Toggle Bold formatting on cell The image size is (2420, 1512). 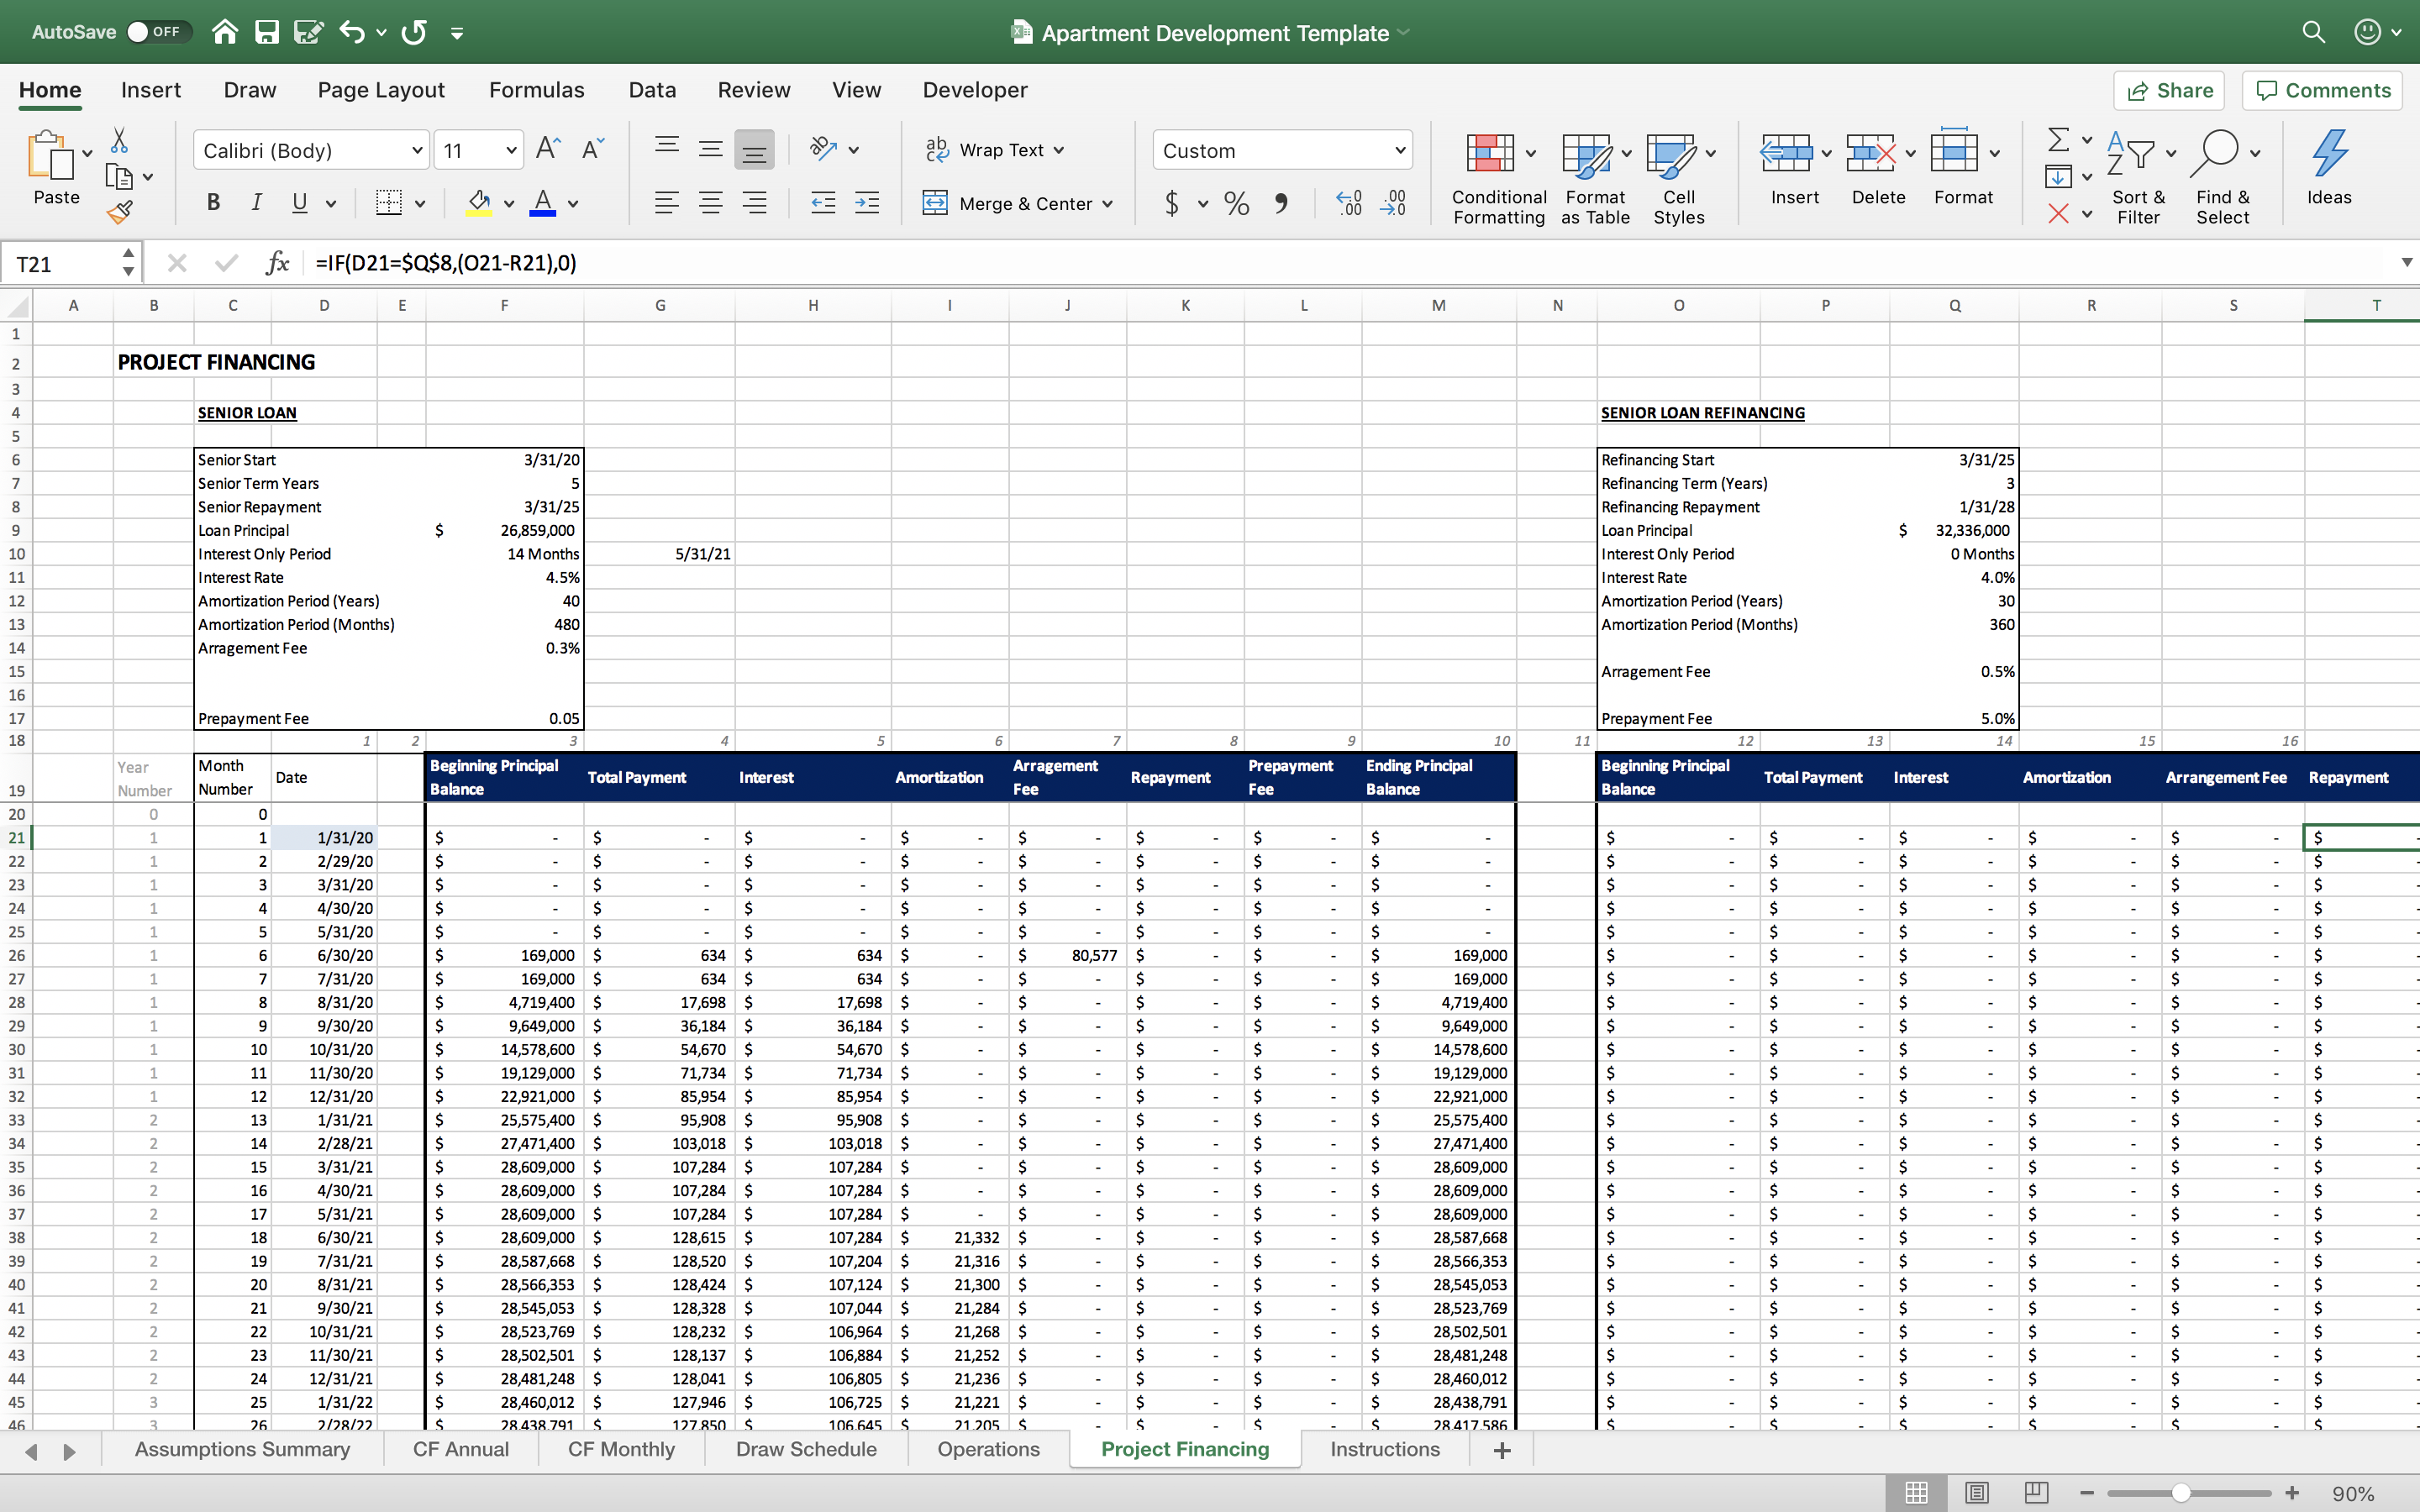[213, 204]
